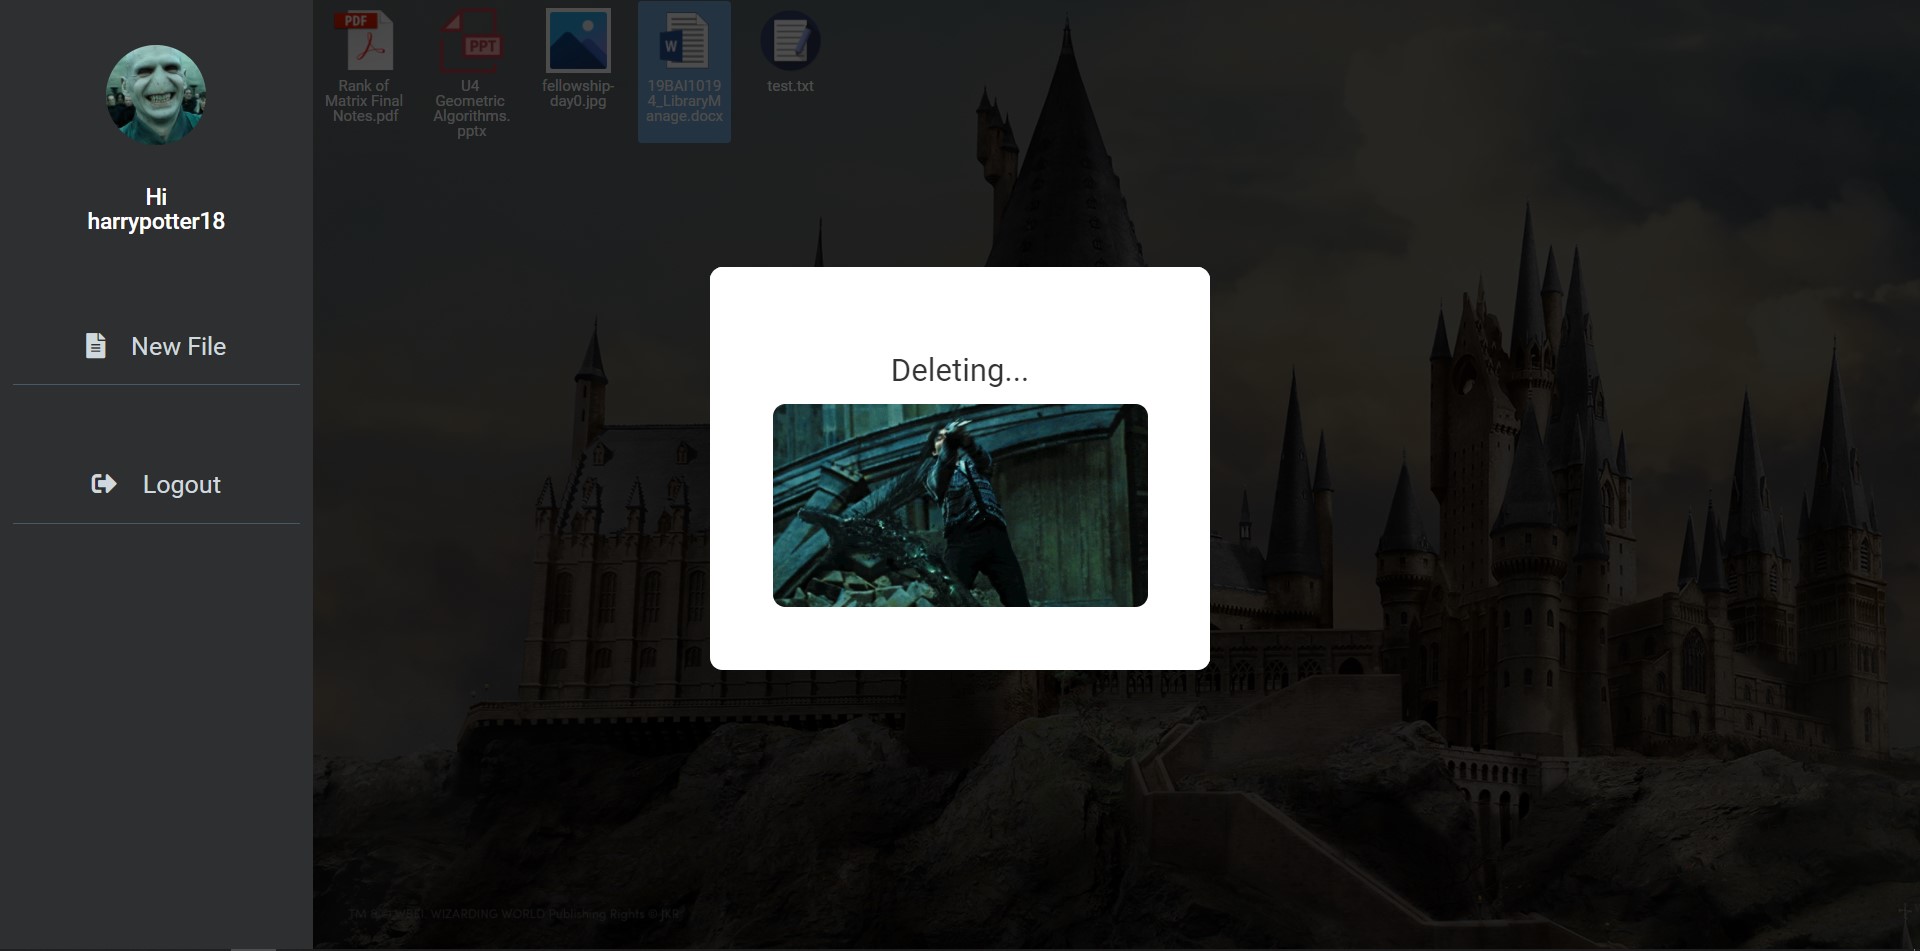
Task: Click the 'Hi harrypotter18' greeting text
Action: click(156, 209)
